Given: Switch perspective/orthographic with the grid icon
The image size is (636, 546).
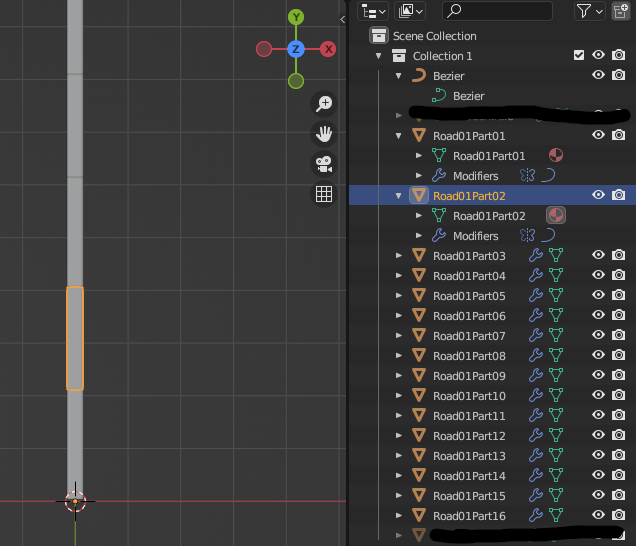Looking at the screenshot, I should tap(324, 194).
